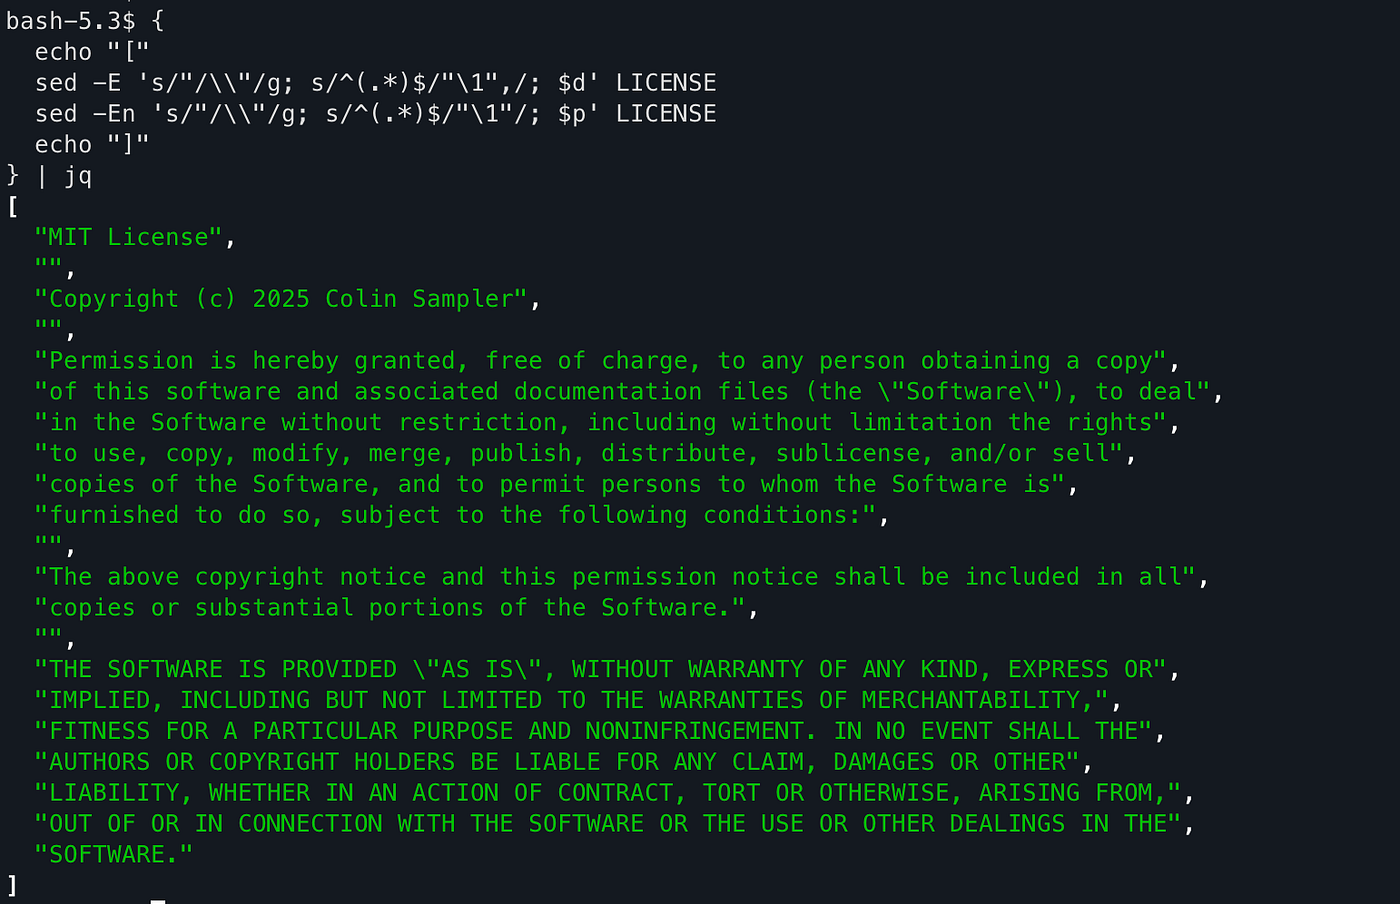Click the opening bracket of JSON output
Image resolution: width=1400 pixels, height=904 pixels.
[x=12, y=207]
